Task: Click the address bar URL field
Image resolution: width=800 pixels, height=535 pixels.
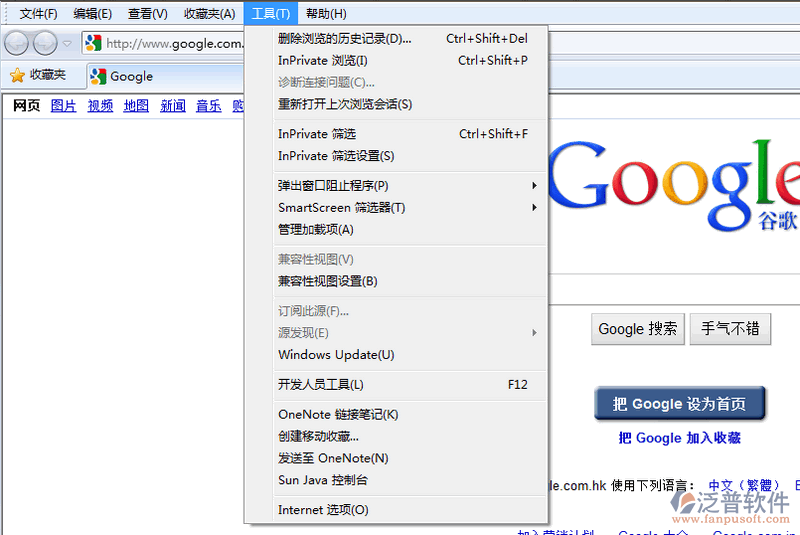Action: click(x=175, y=43)
